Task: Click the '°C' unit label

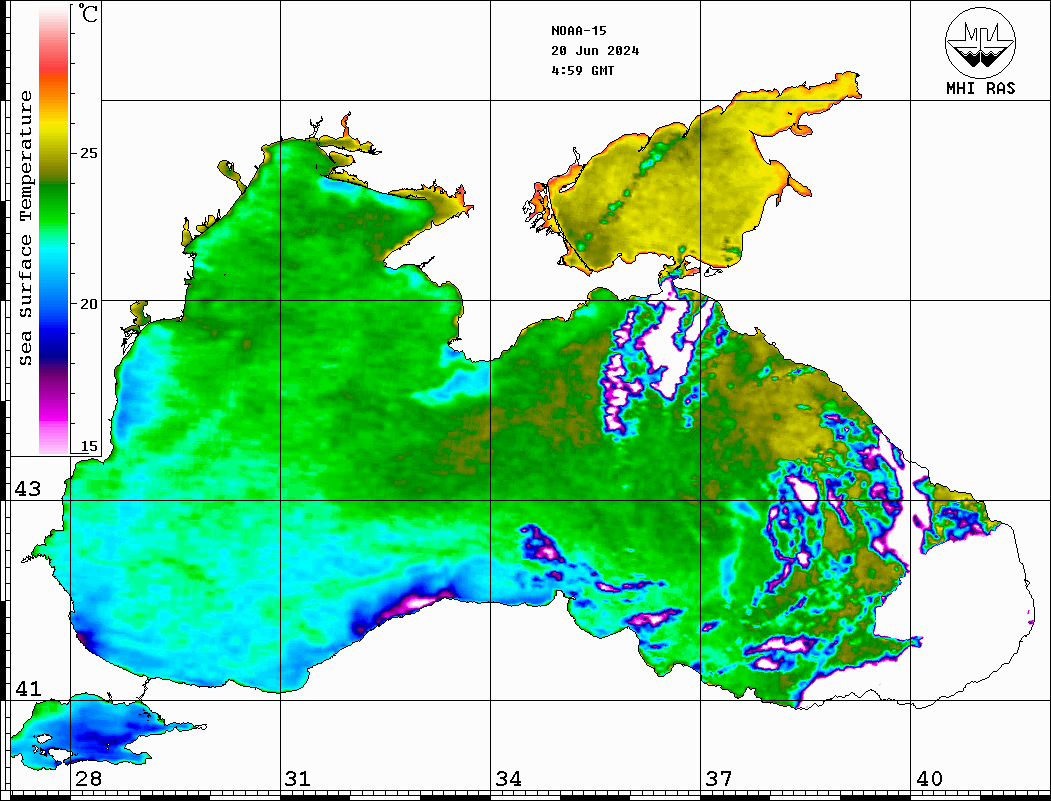Action: [x=88, y=13]
